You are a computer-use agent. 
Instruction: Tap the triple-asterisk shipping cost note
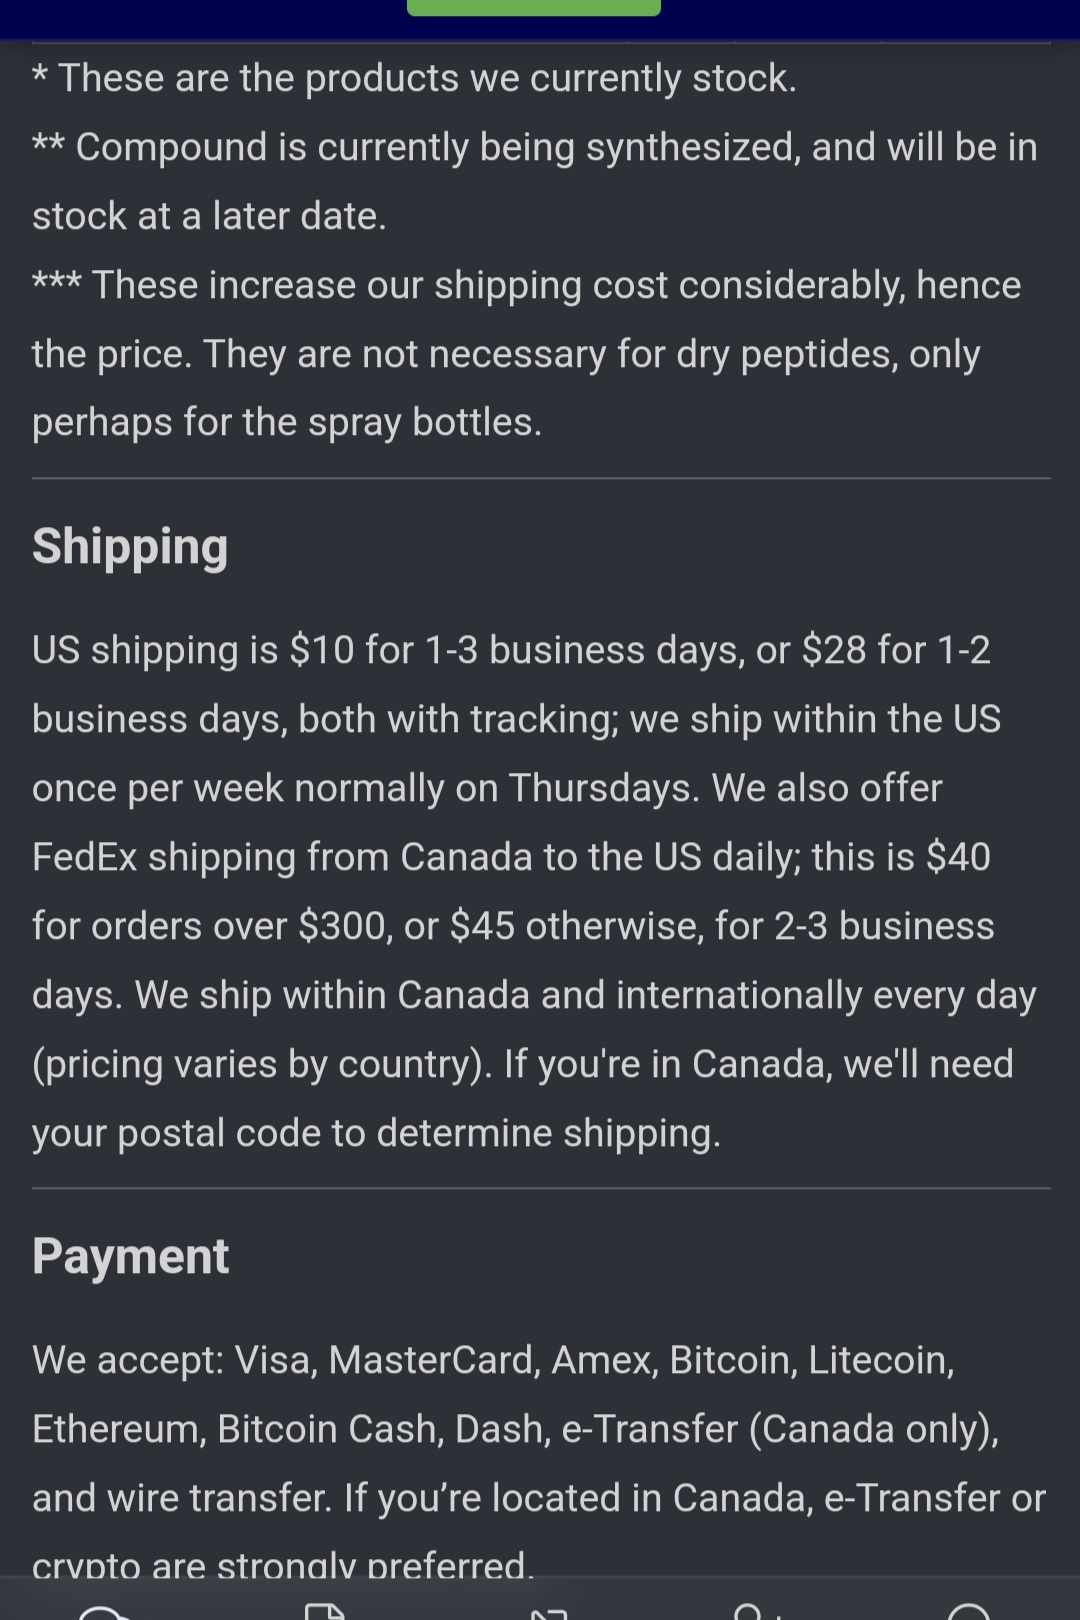coord(527,354)
